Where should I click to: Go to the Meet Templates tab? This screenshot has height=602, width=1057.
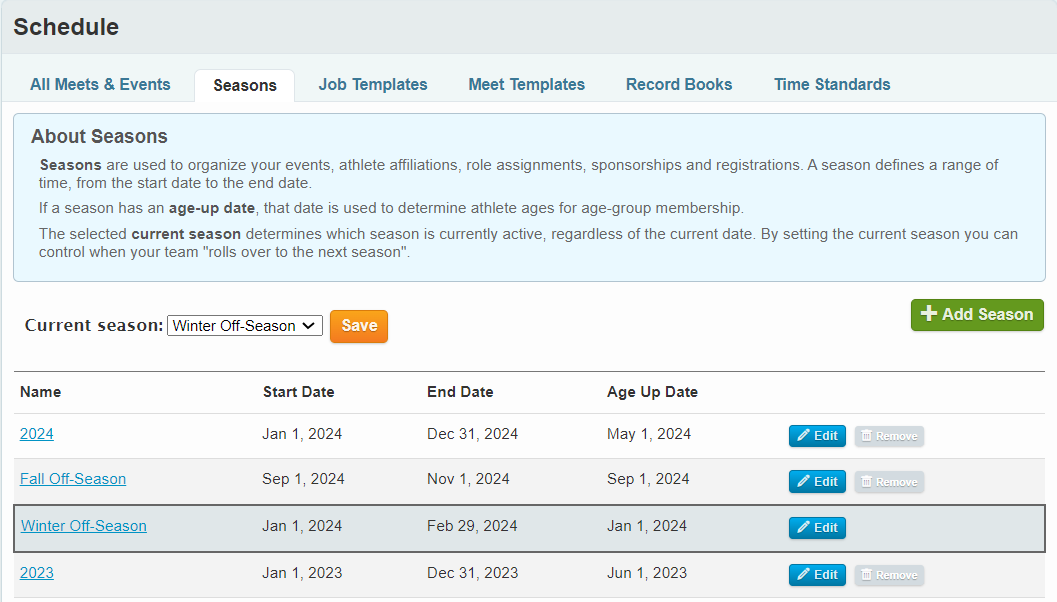[526, 85]
